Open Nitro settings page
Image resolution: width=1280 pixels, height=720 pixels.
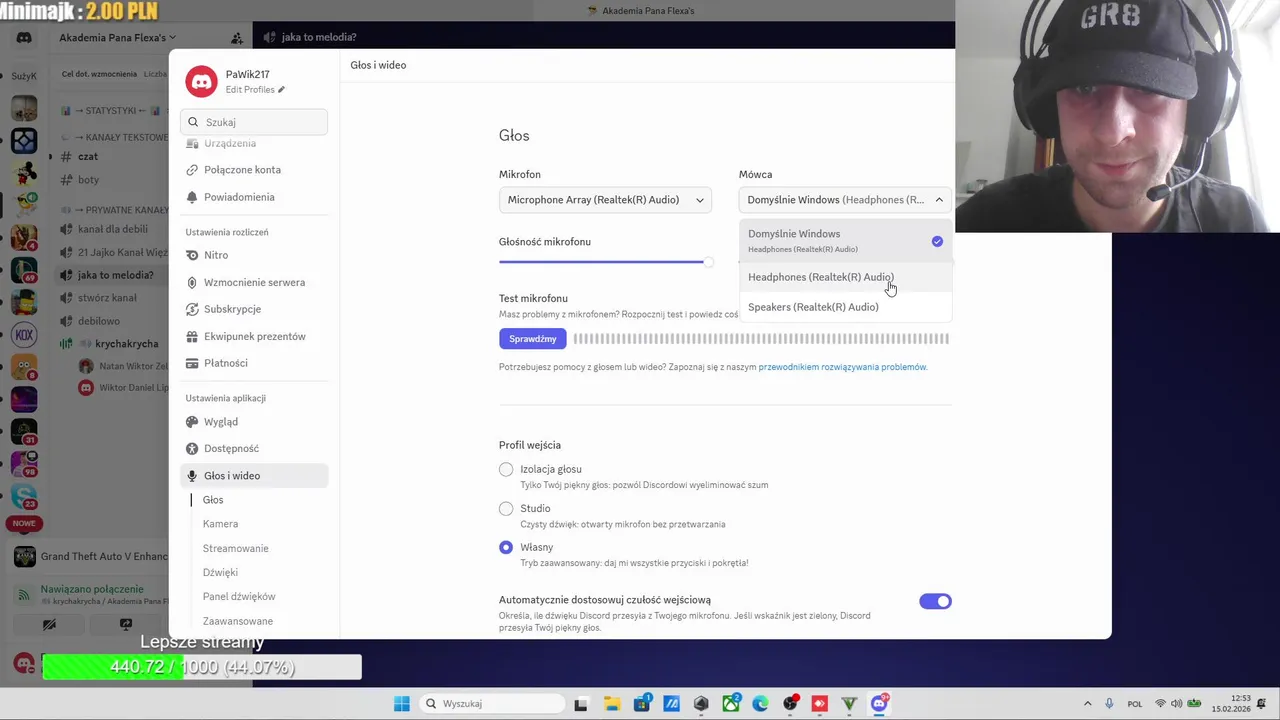[254, 255]
